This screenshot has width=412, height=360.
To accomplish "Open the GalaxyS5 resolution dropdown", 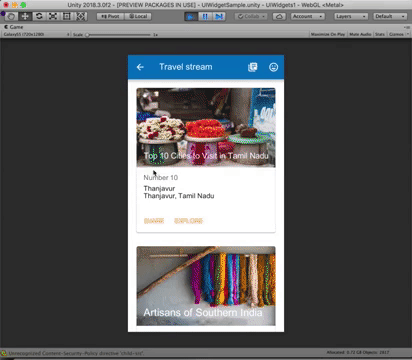I will (36, 34).
